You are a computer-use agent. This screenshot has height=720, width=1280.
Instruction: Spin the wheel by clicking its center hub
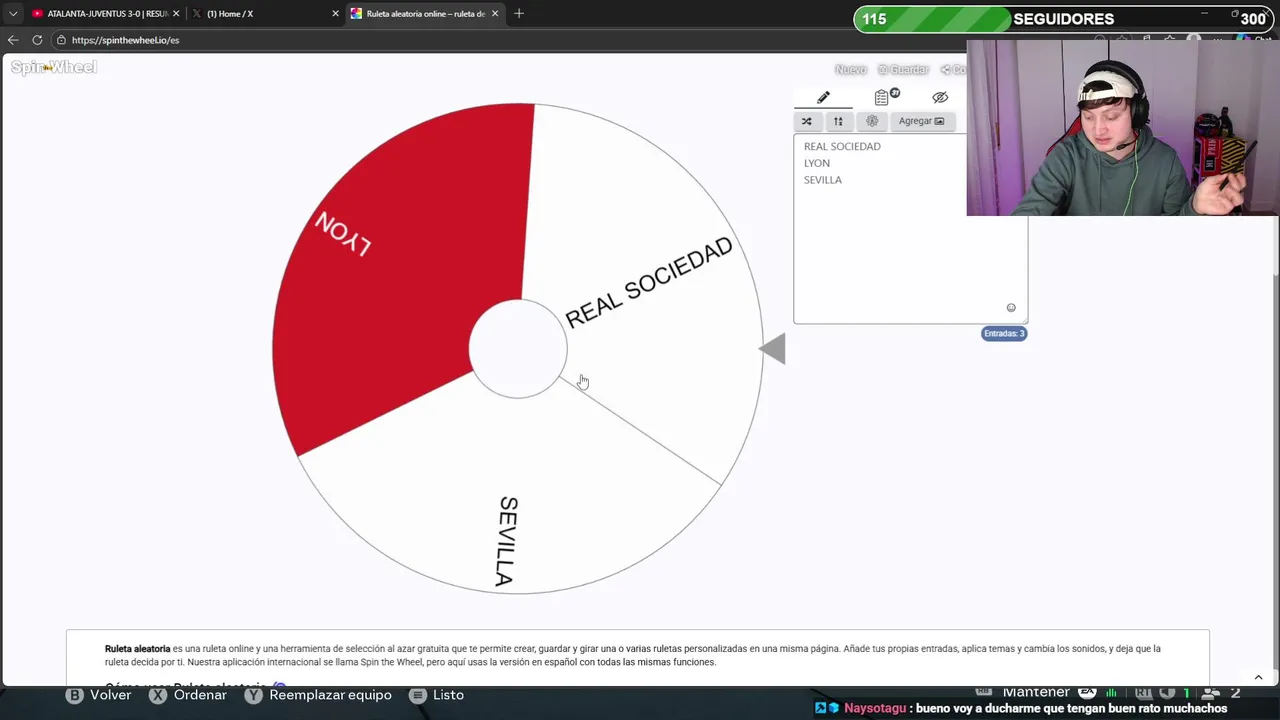click(518, 349)
